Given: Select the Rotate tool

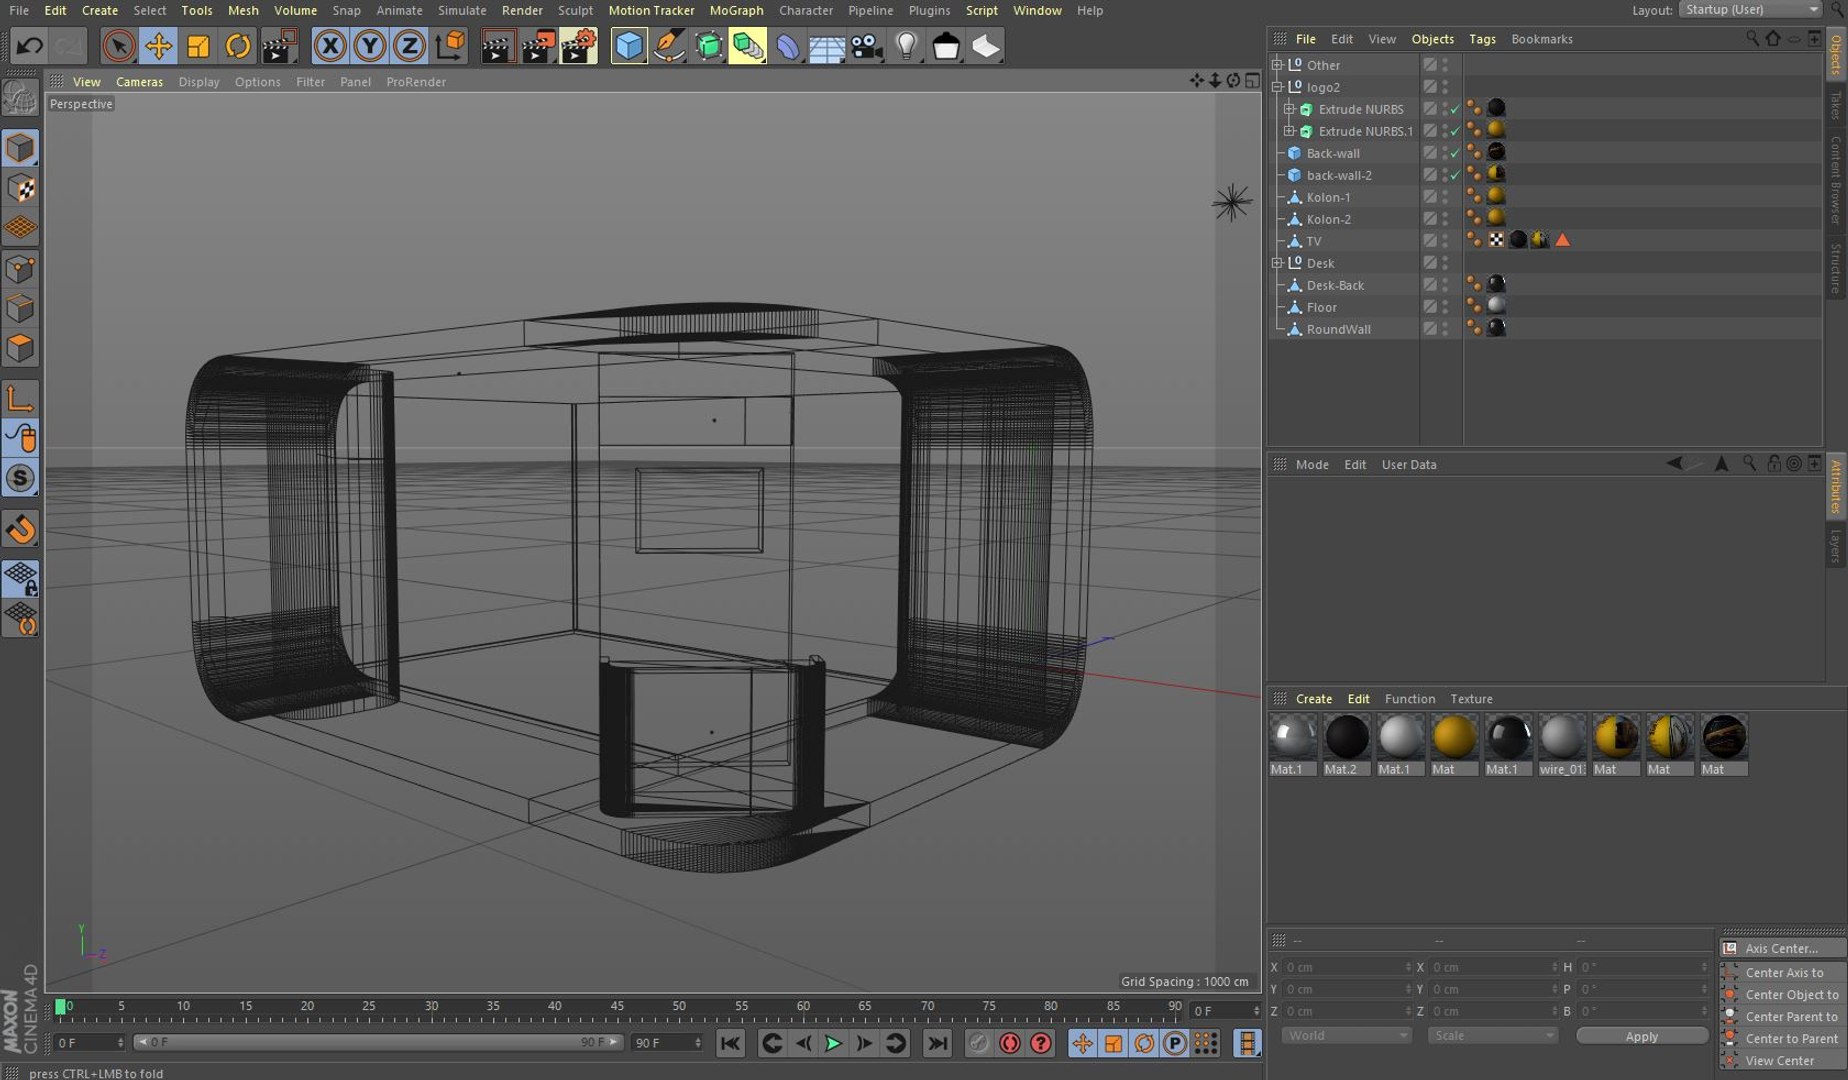Looking at the screenshot, I should click(238, 46).
